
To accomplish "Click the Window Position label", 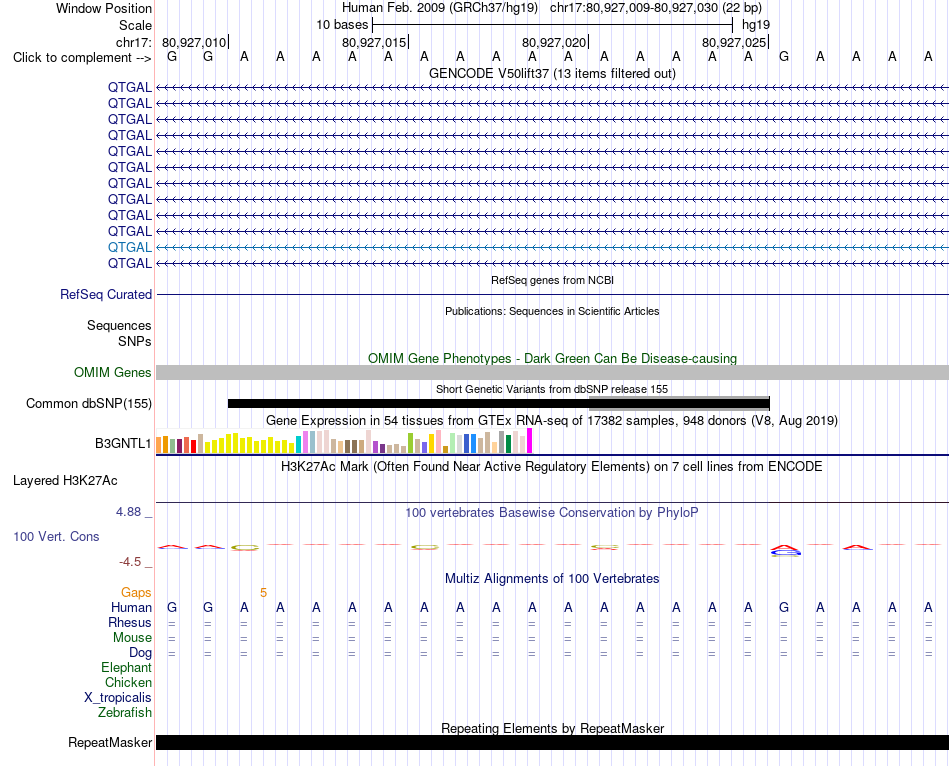I will click(x=104, y=8).
